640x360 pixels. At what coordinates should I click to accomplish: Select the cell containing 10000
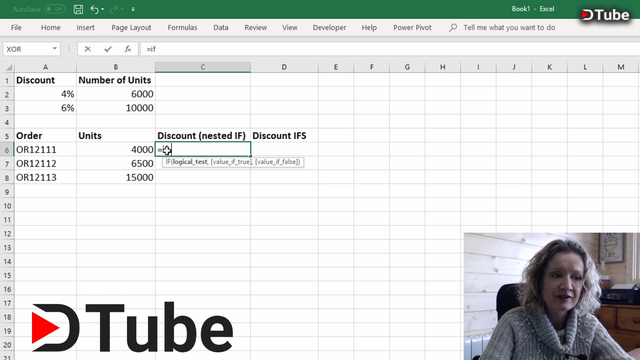[x=116, y=108]
